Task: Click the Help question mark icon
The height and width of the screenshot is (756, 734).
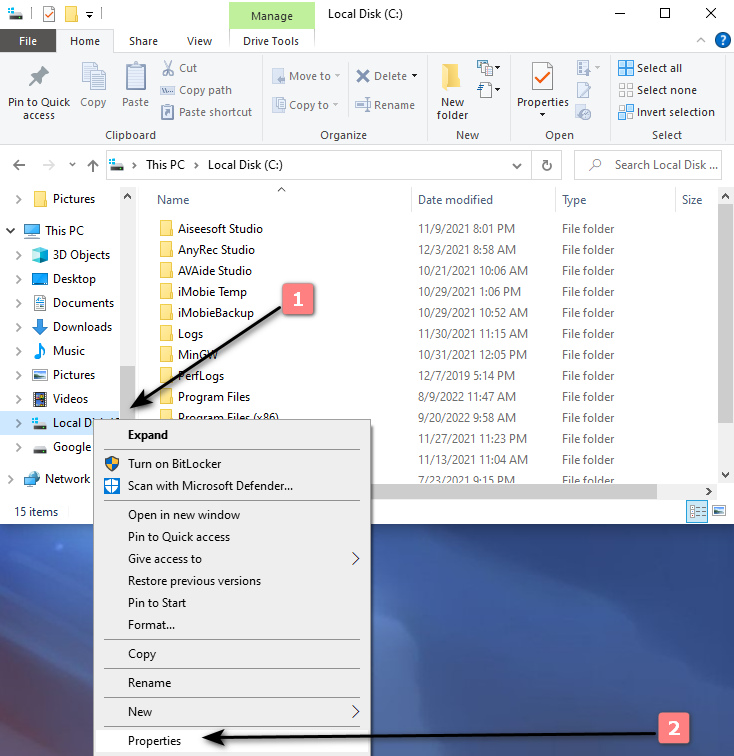Action: pos(722,41)
